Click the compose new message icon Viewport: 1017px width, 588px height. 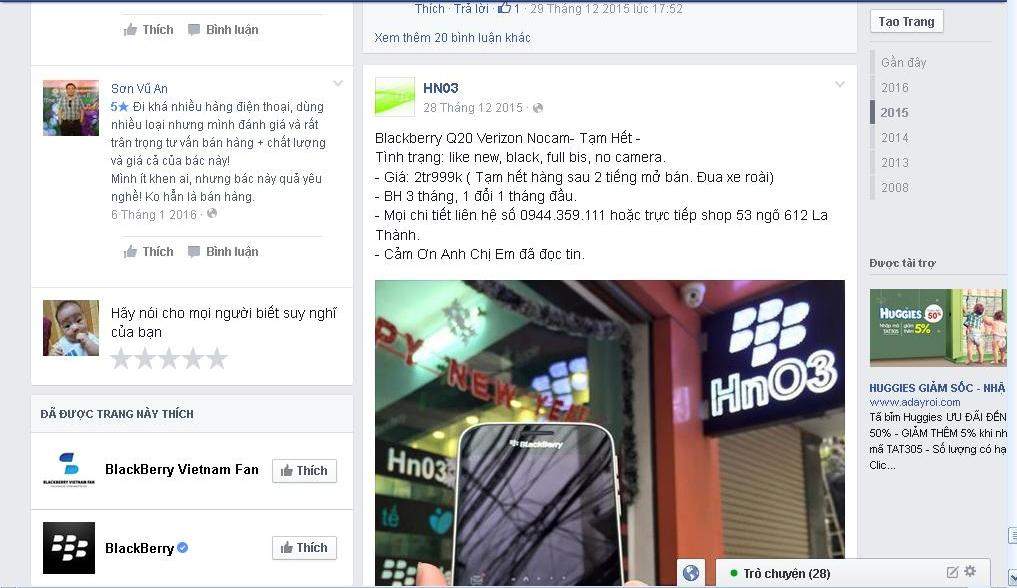[x=952, y=572]
